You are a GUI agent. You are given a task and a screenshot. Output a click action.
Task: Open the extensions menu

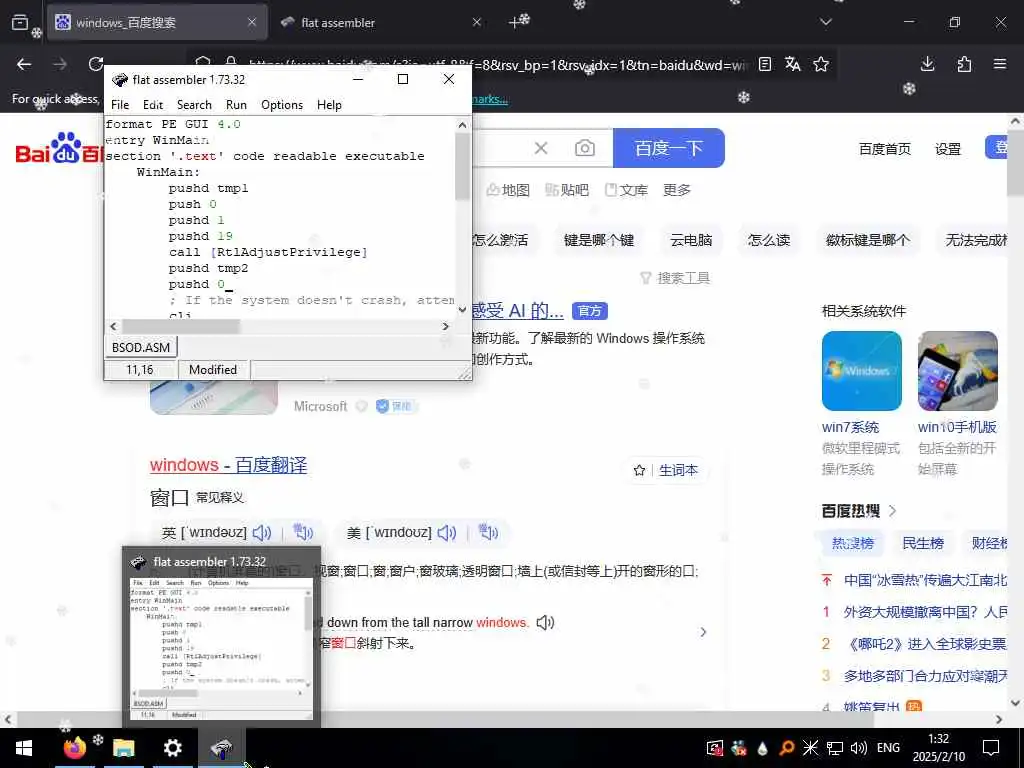point(964,64)
